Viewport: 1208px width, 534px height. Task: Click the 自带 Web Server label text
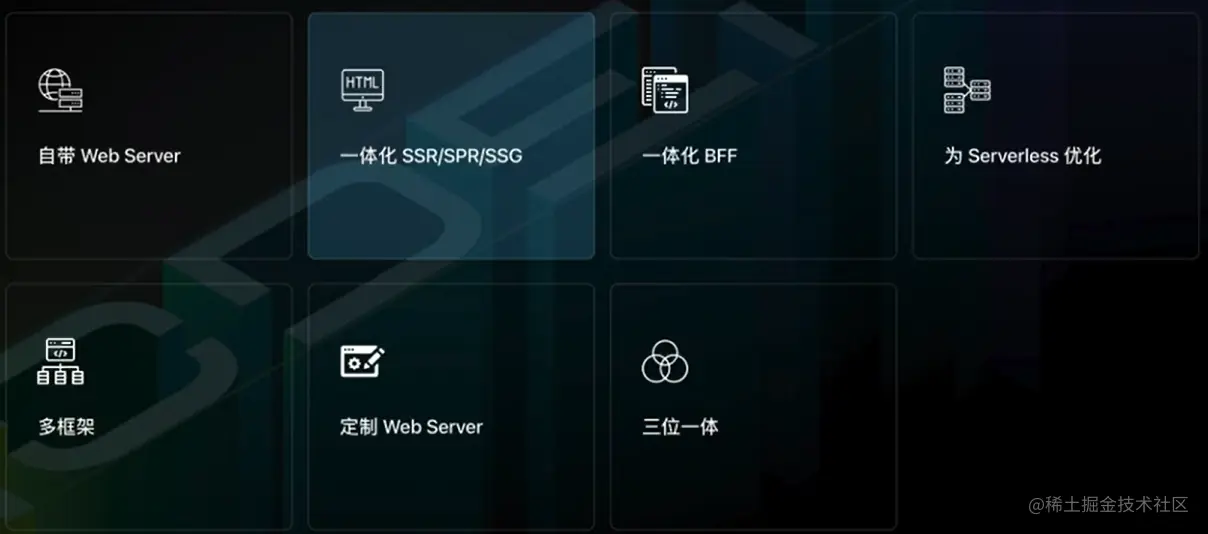click(109, 156)
